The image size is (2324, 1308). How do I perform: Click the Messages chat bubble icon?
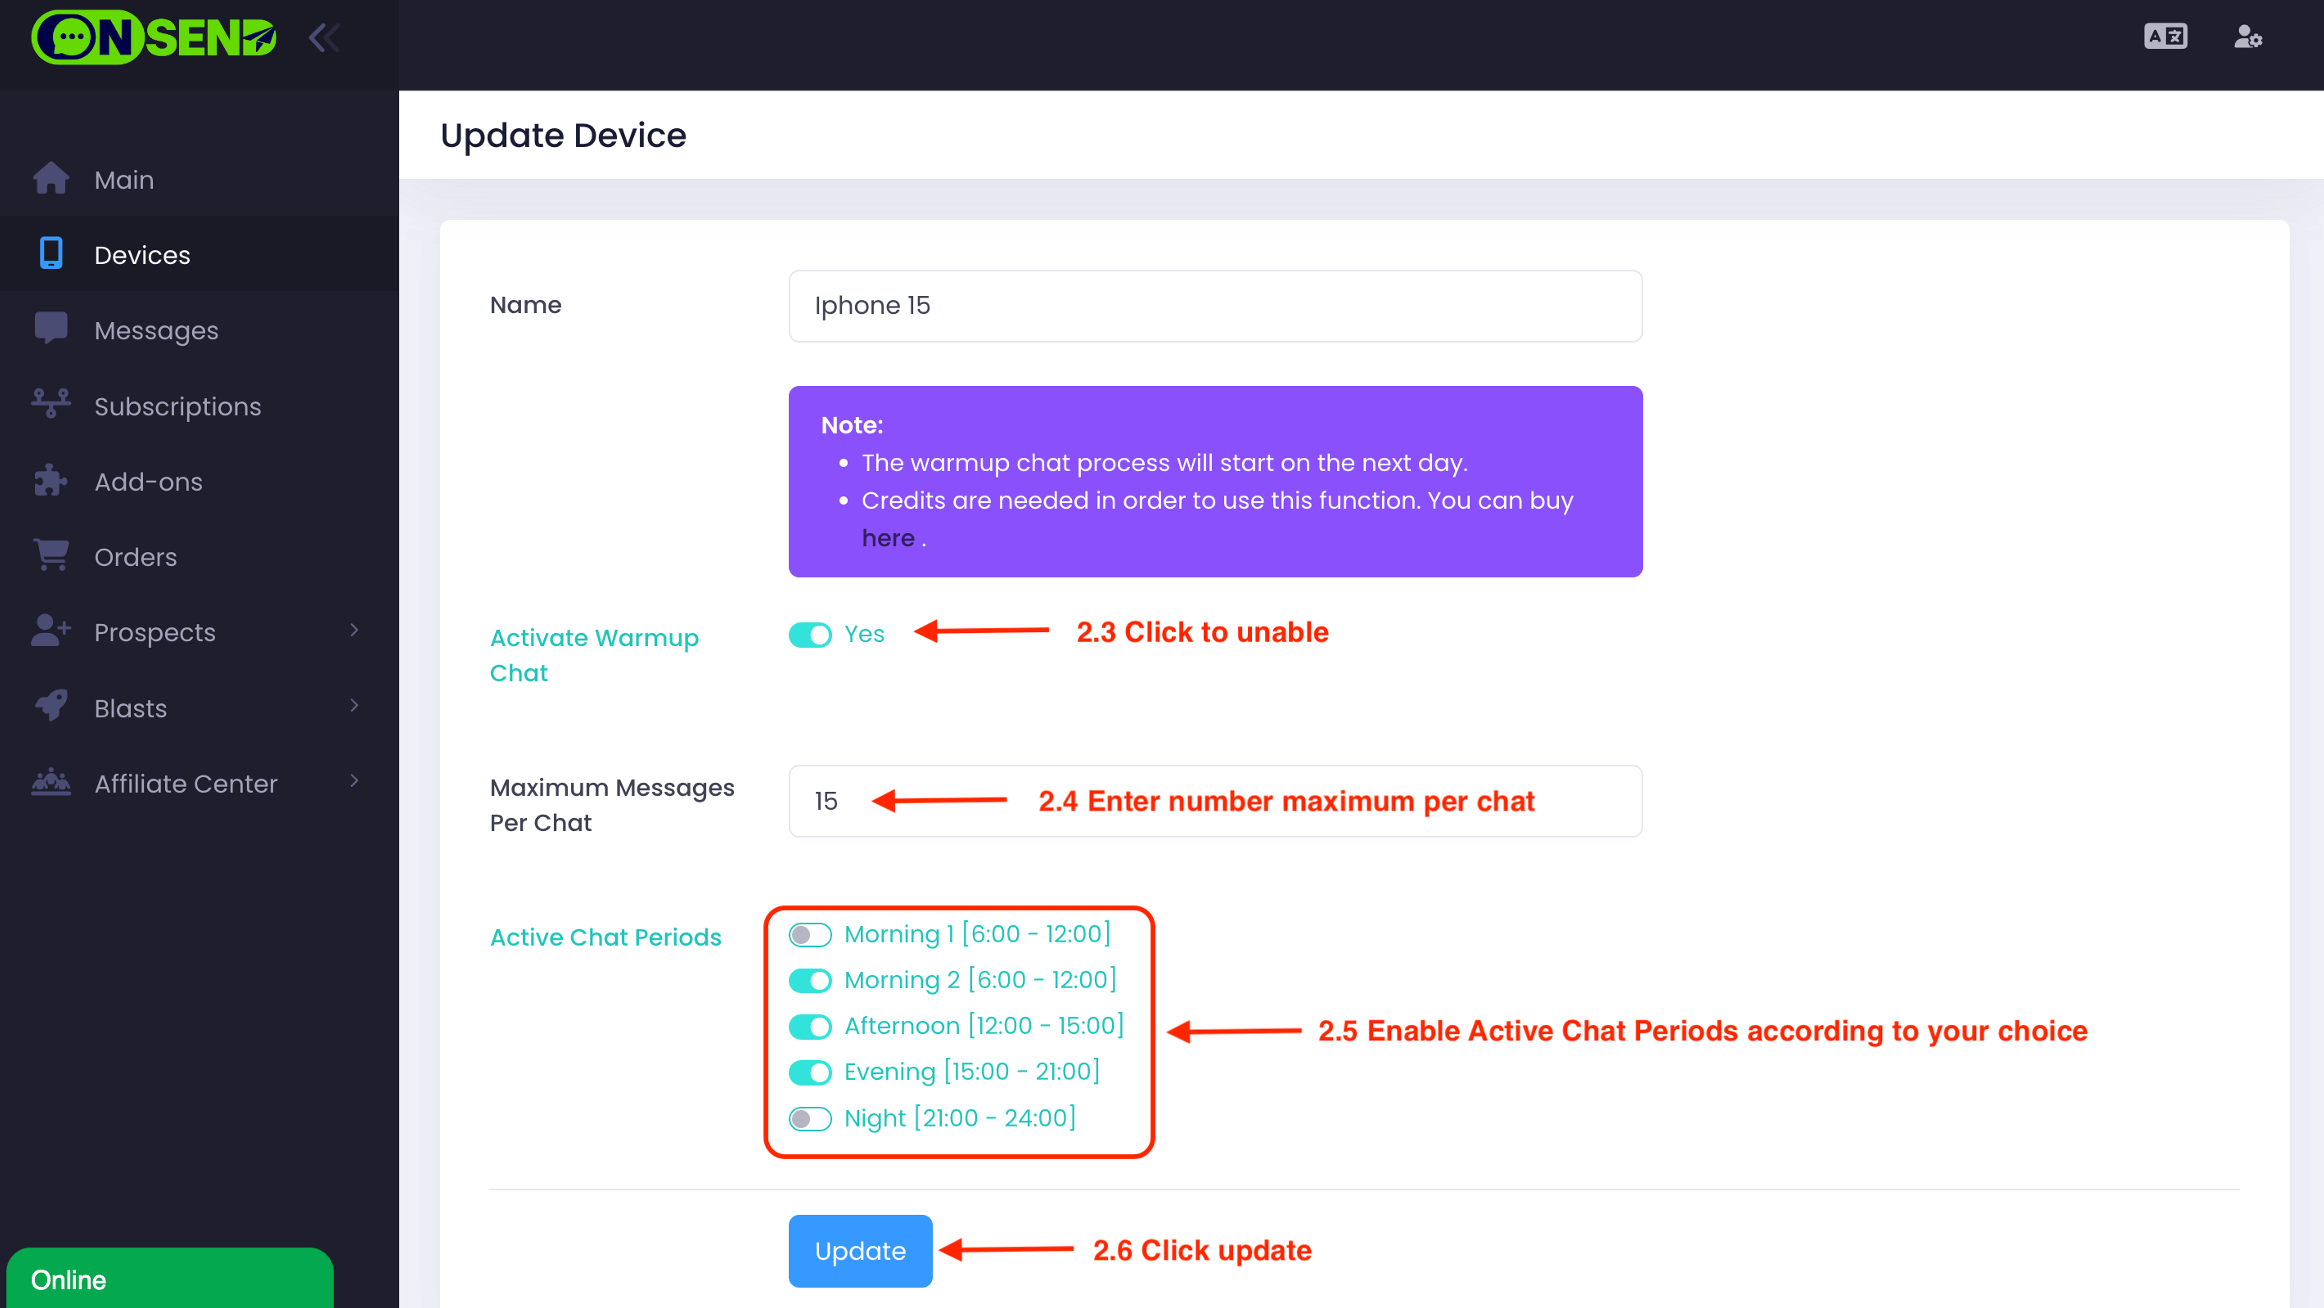(51, 329)
